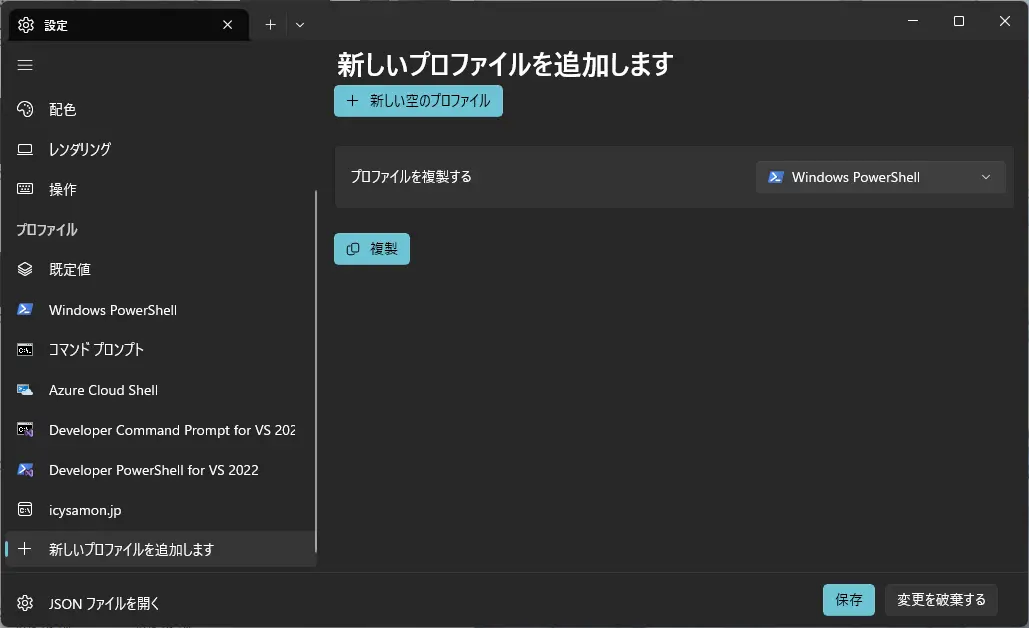
Task: Select the 配色 settings page
Action: pyautogui.click(x=160, y=109)
